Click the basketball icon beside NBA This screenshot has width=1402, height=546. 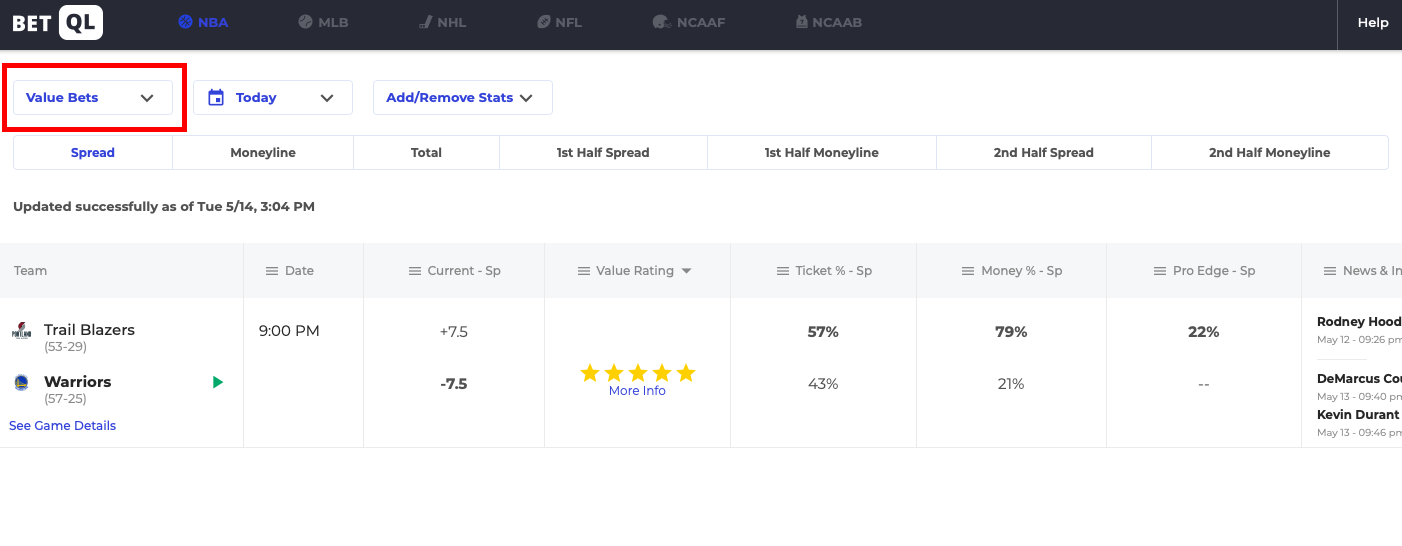point(185,22)
